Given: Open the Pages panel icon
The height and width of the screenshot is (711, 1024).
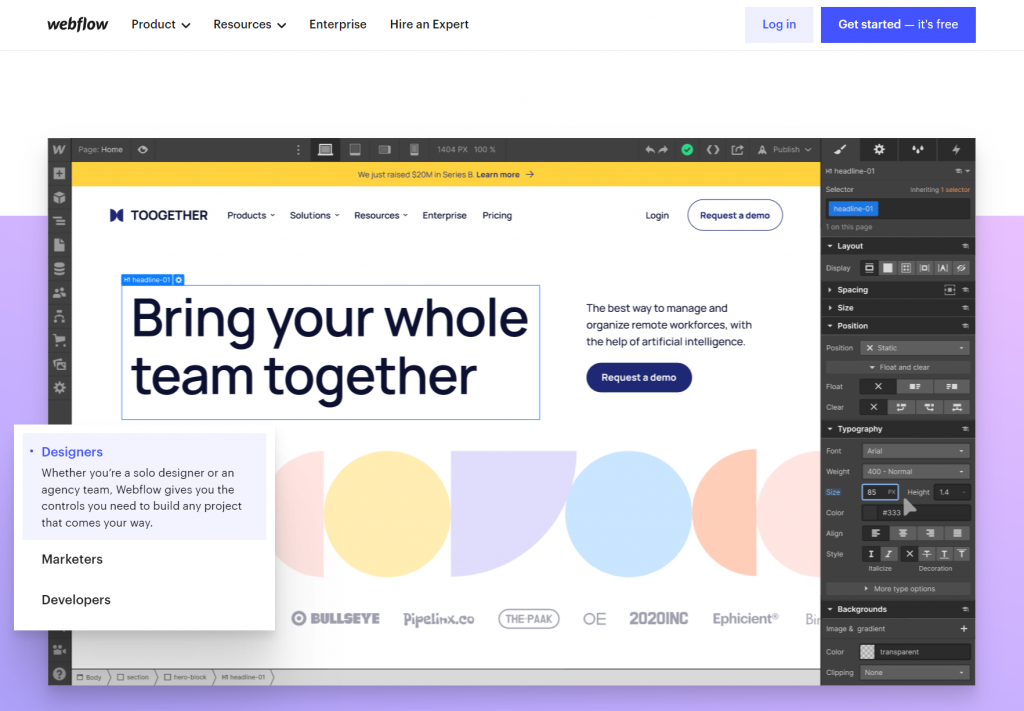Looking at the screenshot, I should tap(59, 245).
